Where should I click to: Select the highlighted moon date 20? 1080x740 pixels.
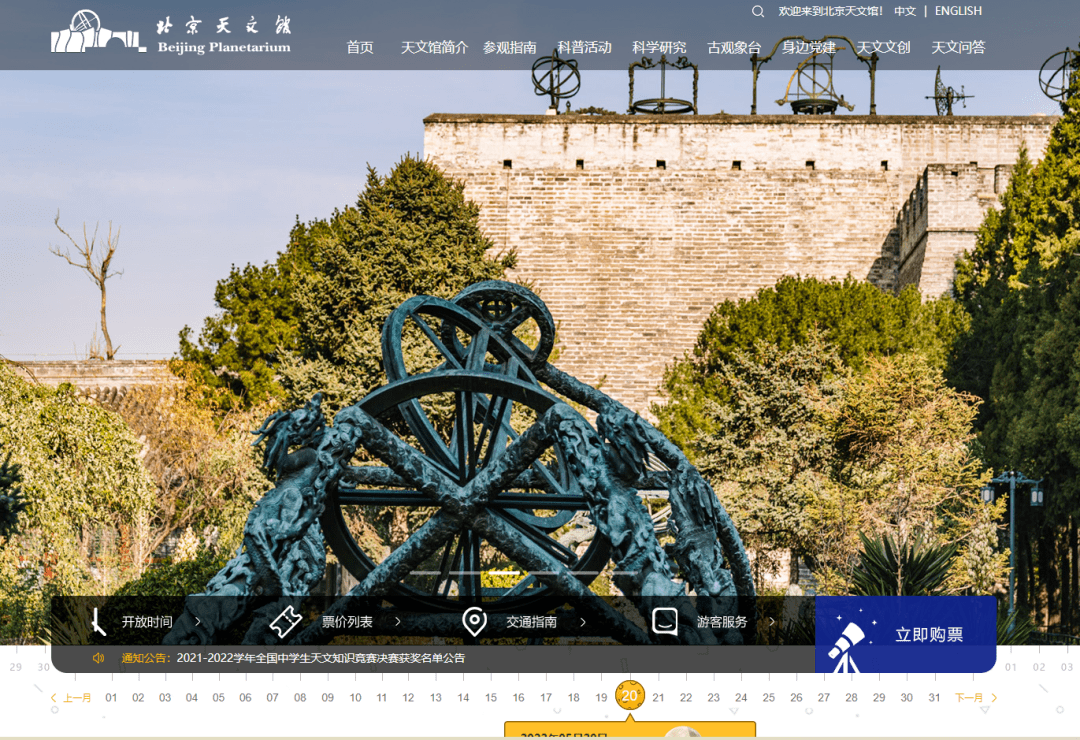point(630,696)
